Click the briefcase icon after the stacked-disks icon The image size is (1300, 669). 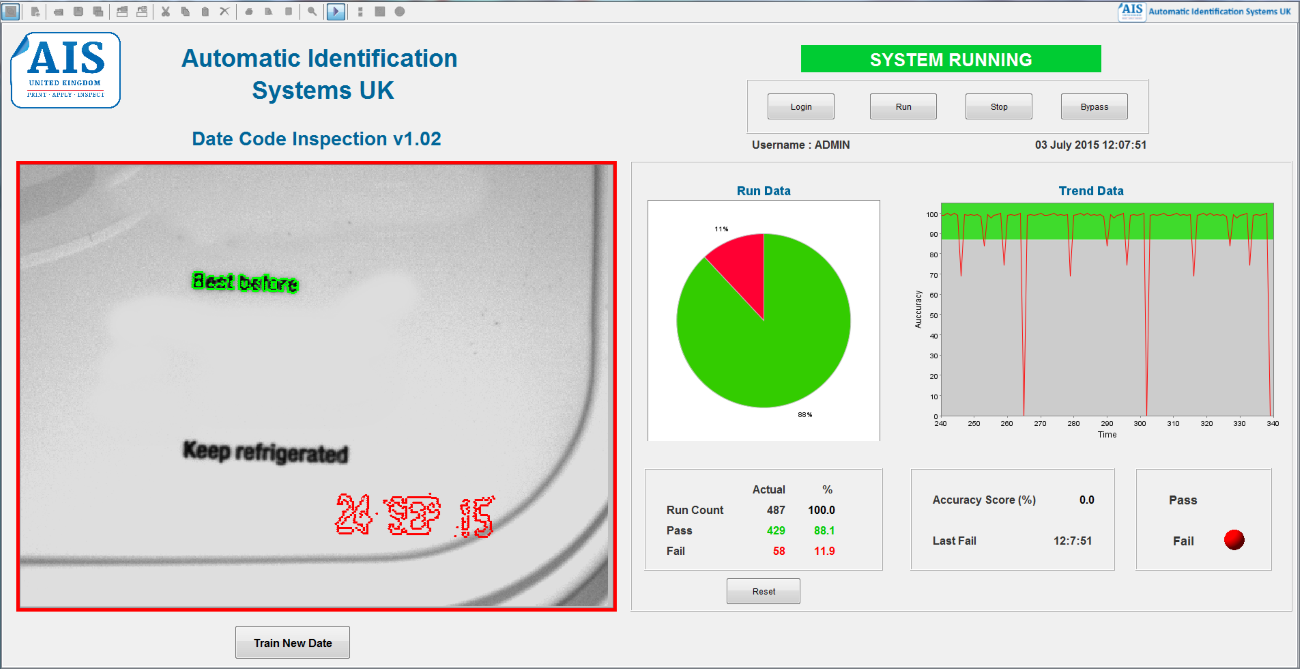pyautogui.click(x=122, y=12)
